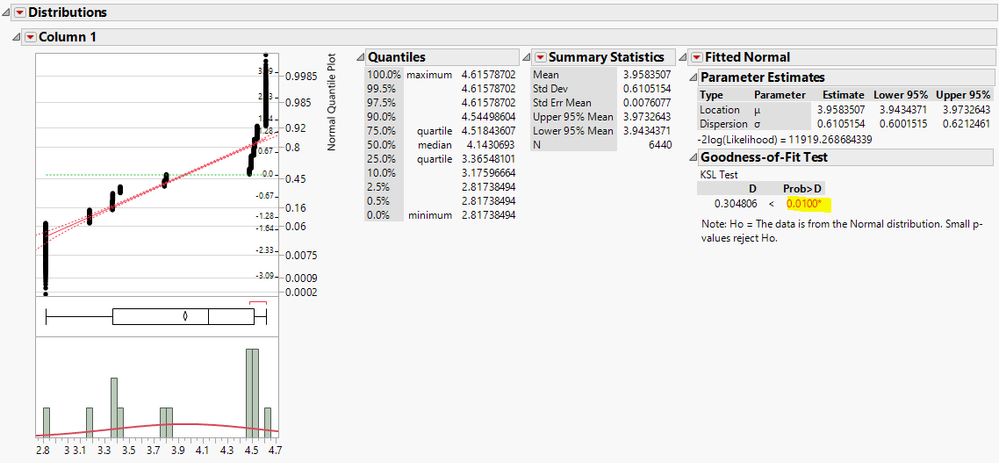999x463 pixels.
Task: Click the mean diamond in the box plot
Action: [185, 316]
